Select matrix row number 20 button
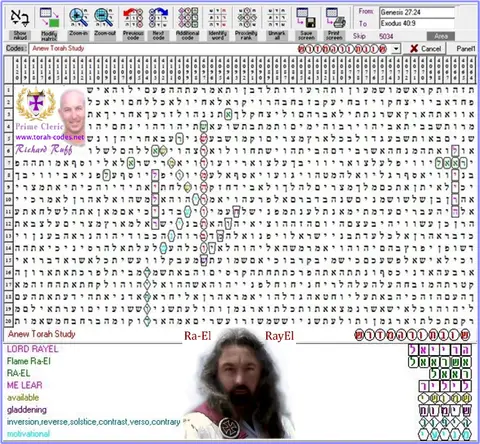This screenshot has width=480, height=444. pos(9,321)
